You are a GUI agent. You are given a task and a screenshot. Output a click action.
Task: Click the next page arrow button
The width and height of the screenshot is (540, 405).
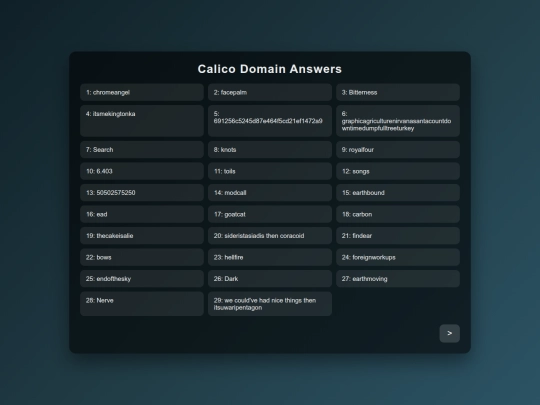point(449,333)
